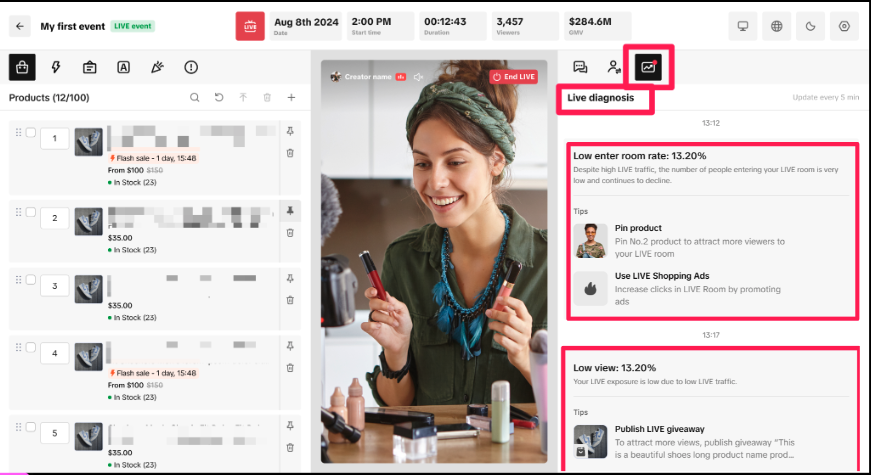Search products with the magnifier icon
871x475 pixels.
(x=195, y=98)
